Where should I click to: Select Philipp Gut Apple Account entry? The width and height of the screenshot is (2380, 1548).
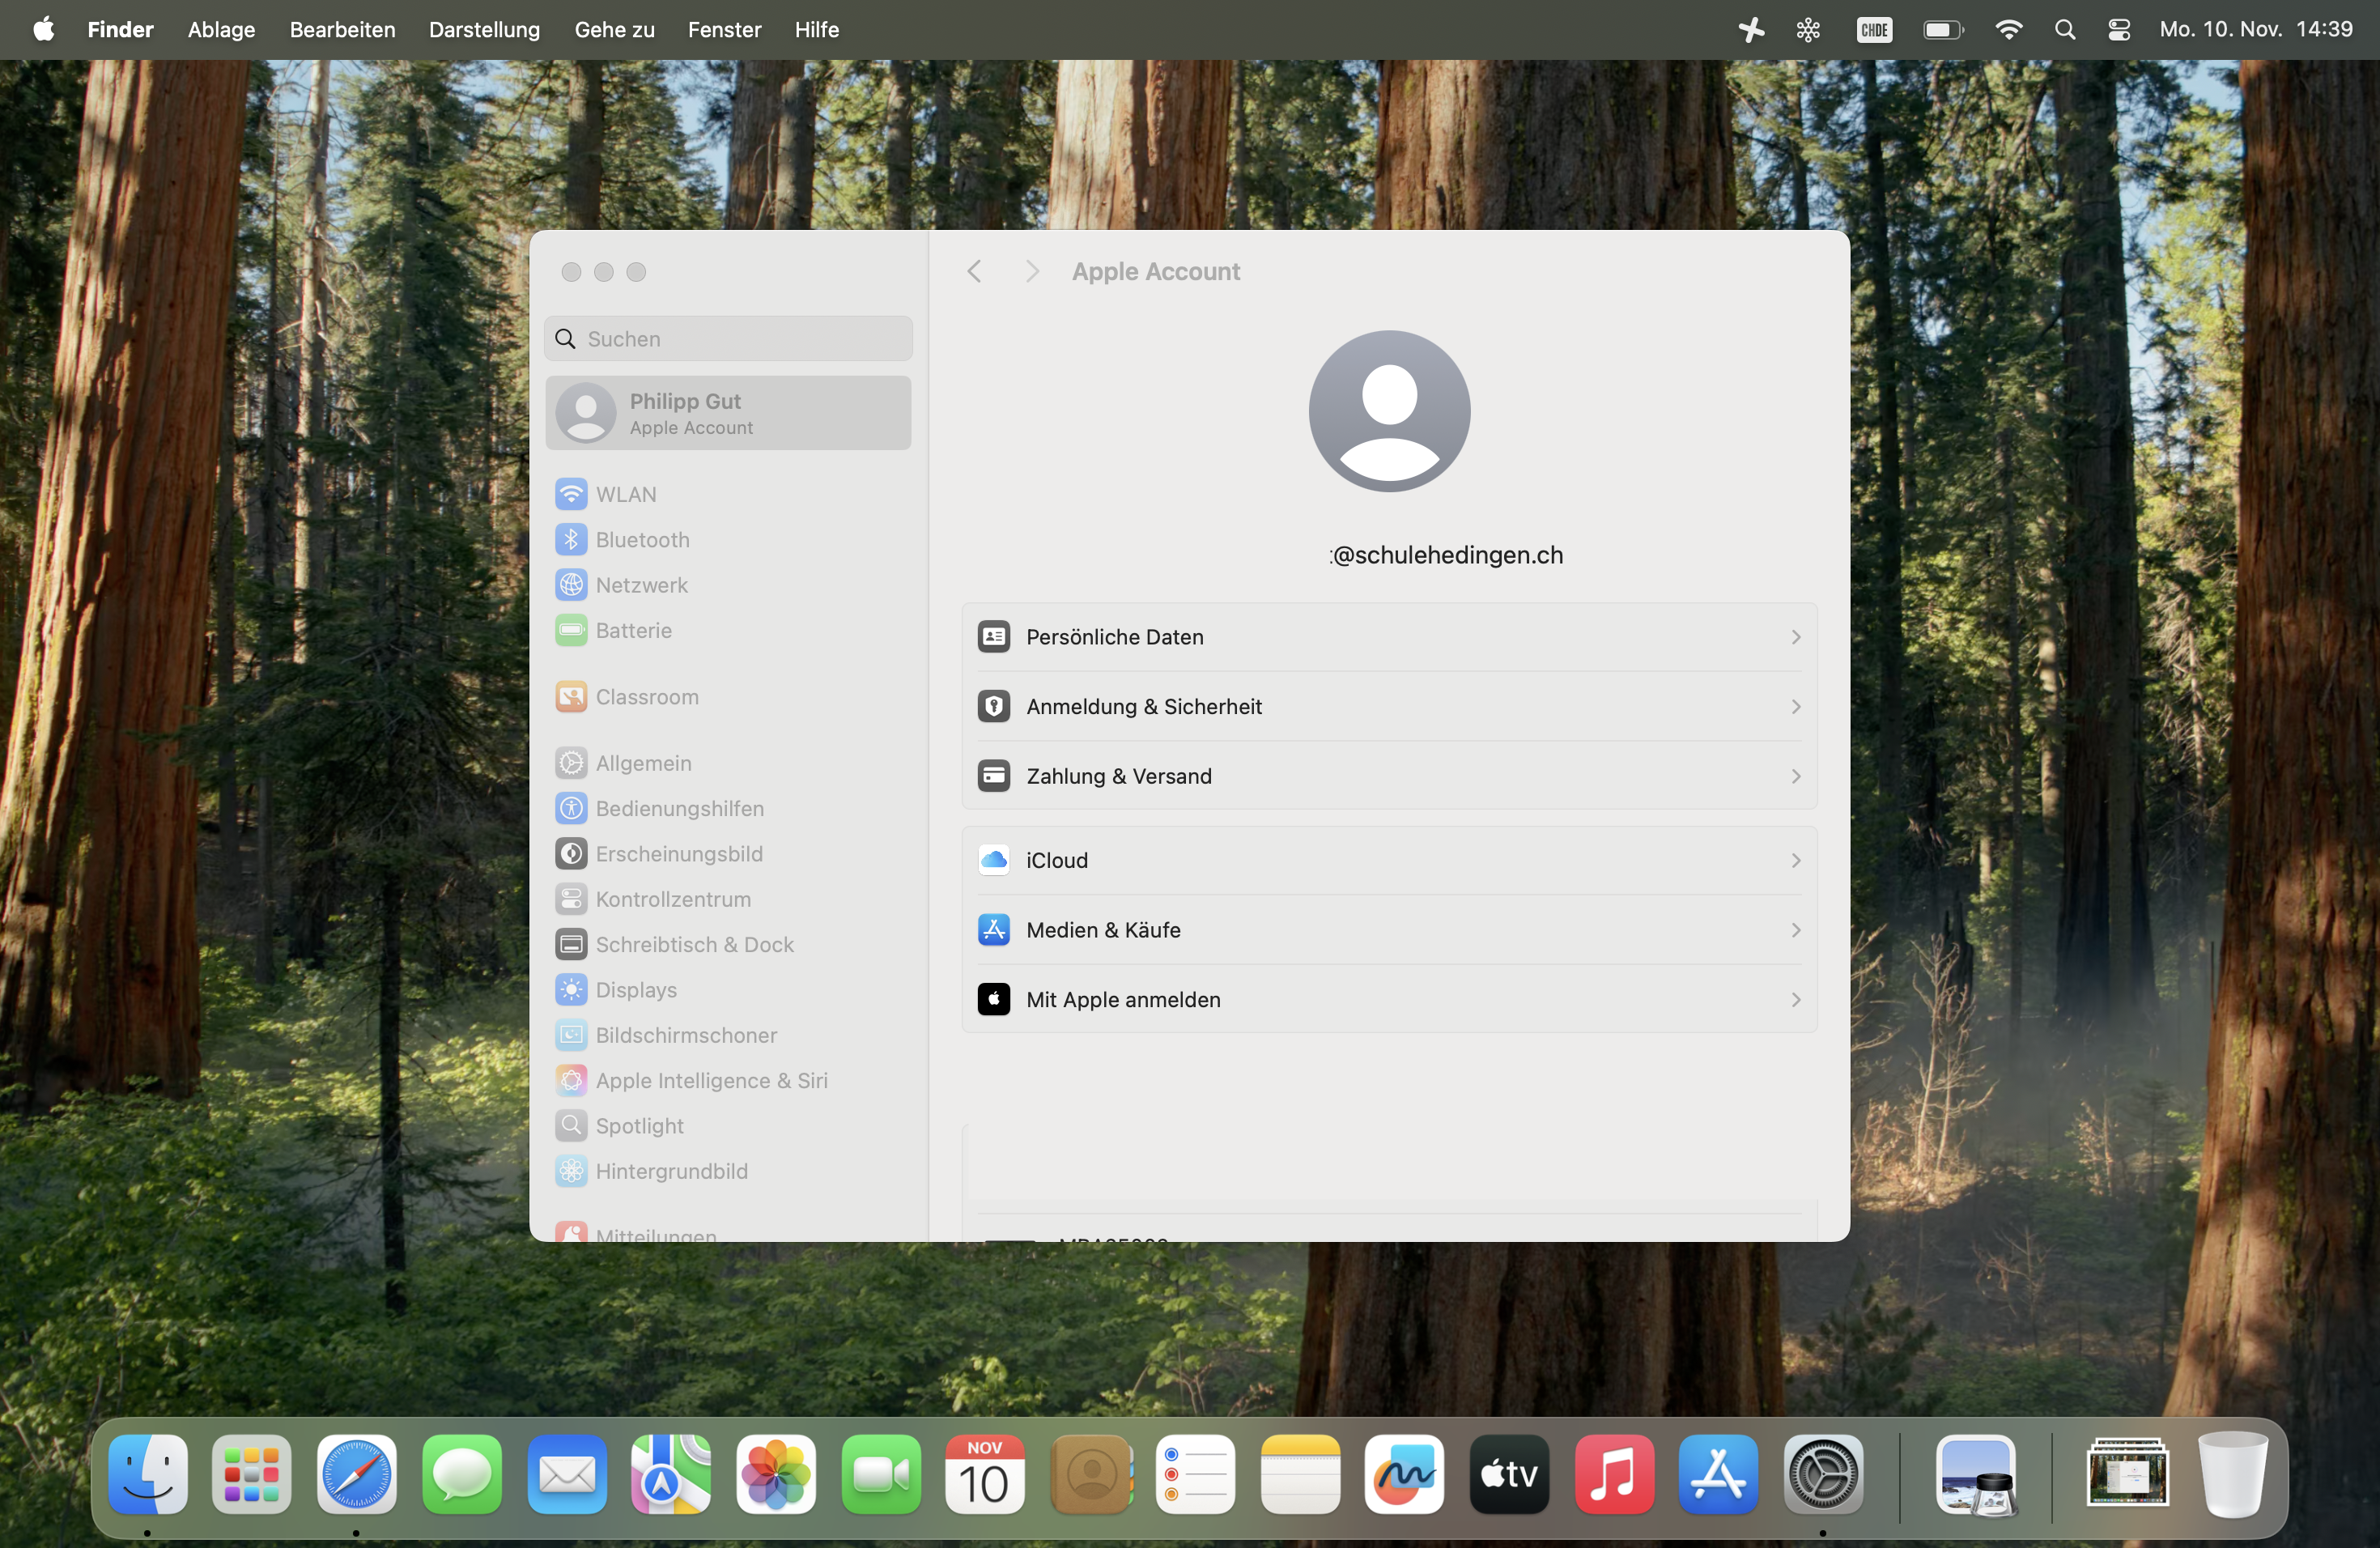pos(728,413)
